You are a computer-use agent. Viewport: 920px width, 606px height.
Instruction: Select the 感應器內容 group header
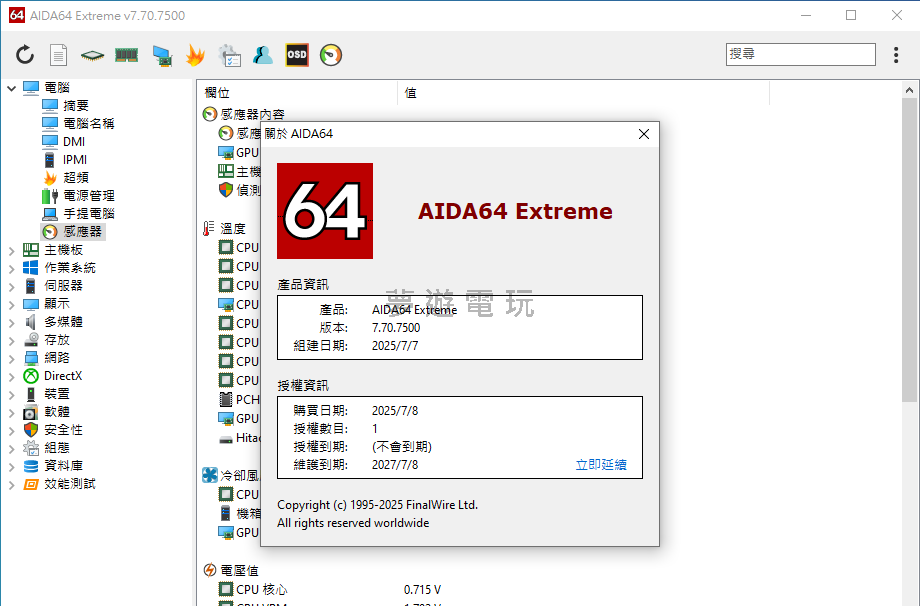[x=252, y=114]
